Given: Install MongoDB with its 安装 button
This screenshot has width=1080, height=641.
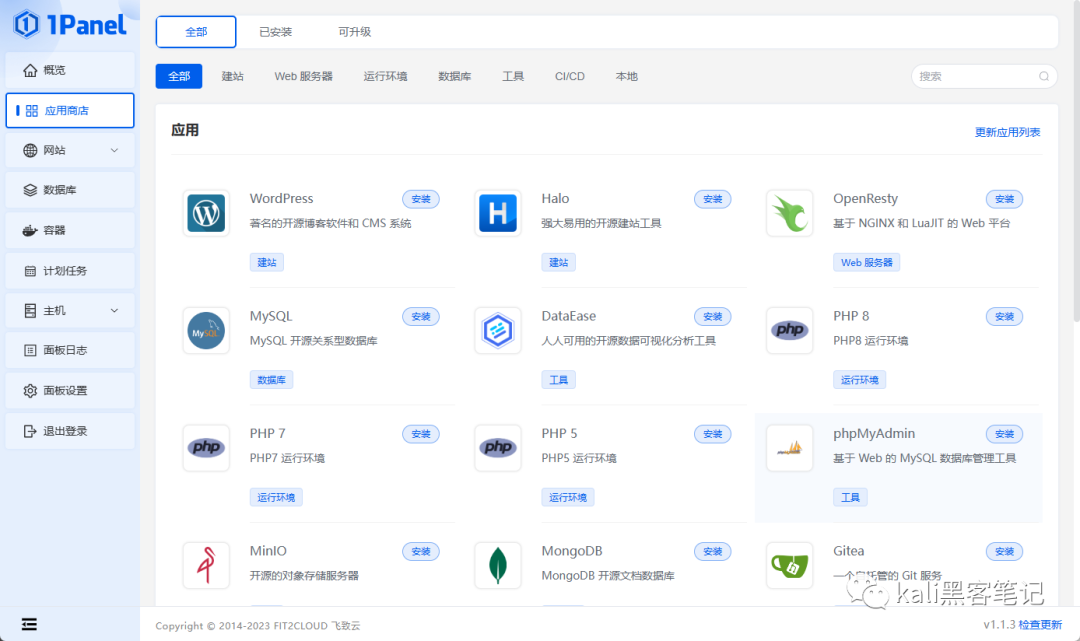Looking at the screenshot, I should click(713, 551).
